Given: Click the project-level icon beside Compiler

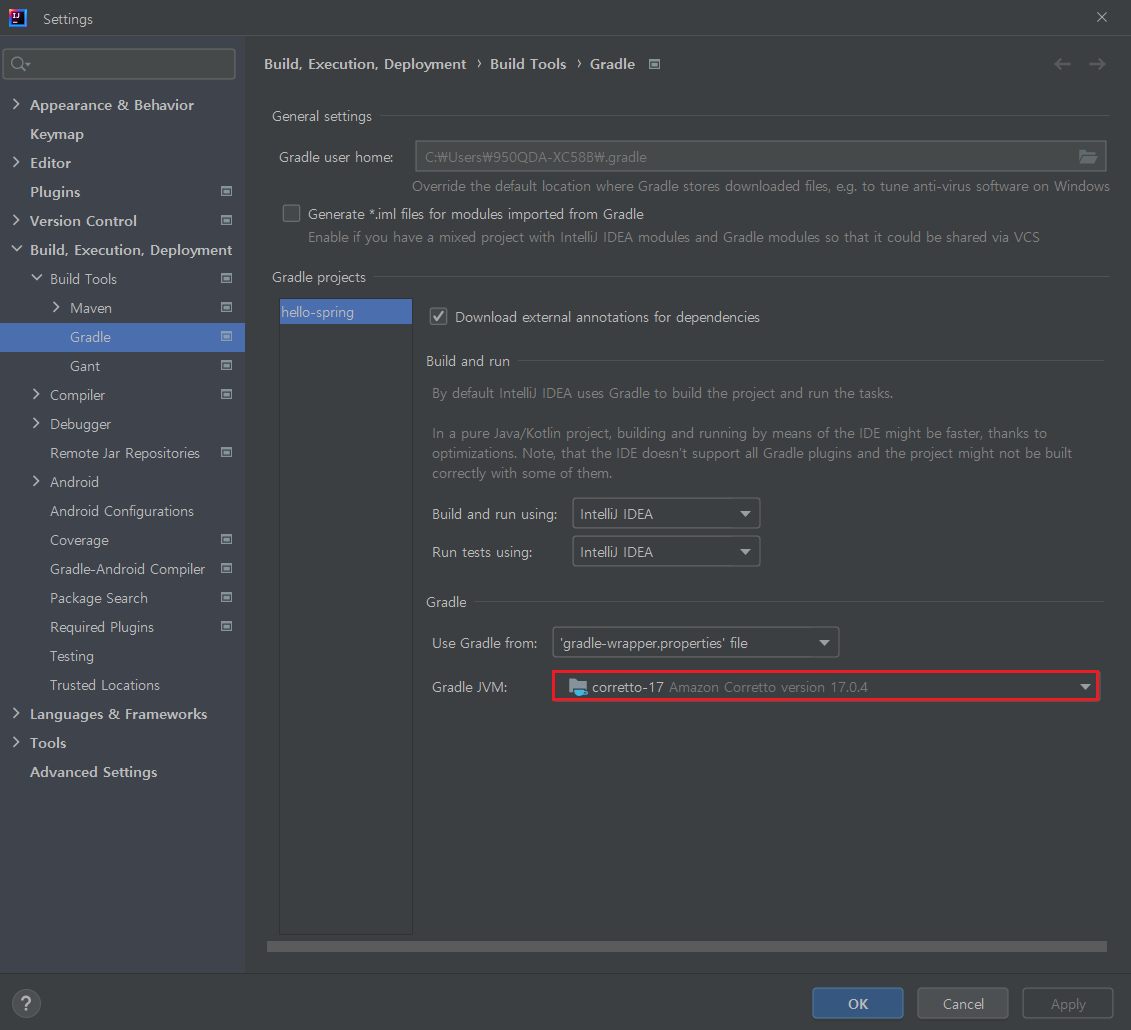Looking at the screenshot, I should click(226, 395).
